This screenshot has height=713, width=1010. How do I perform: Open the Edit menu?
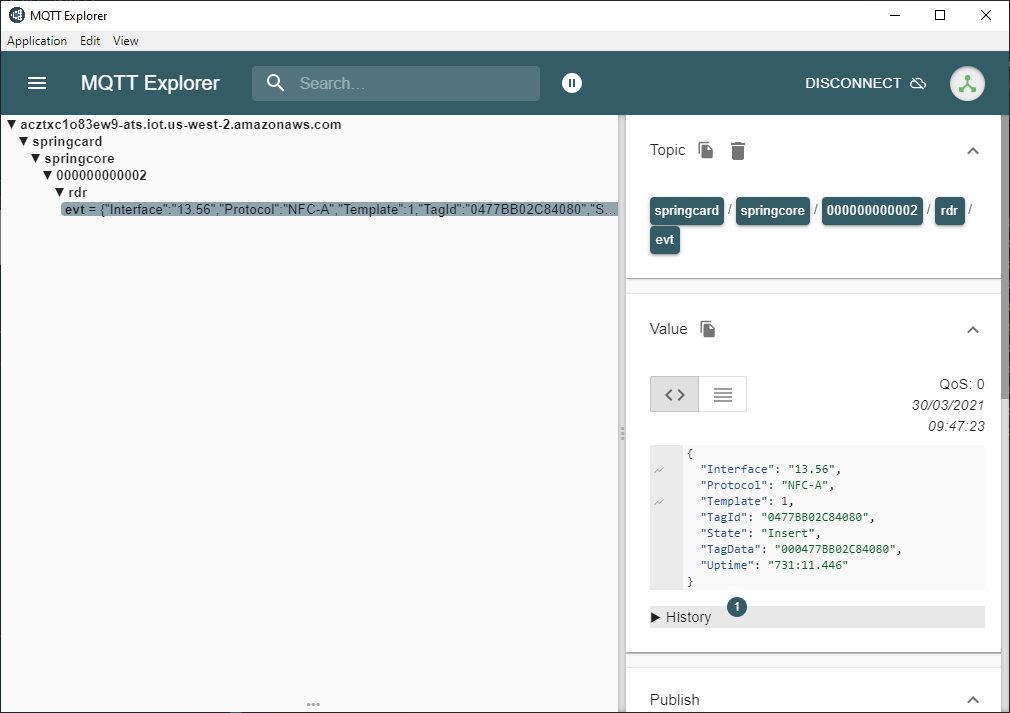(x=90, y=41)
